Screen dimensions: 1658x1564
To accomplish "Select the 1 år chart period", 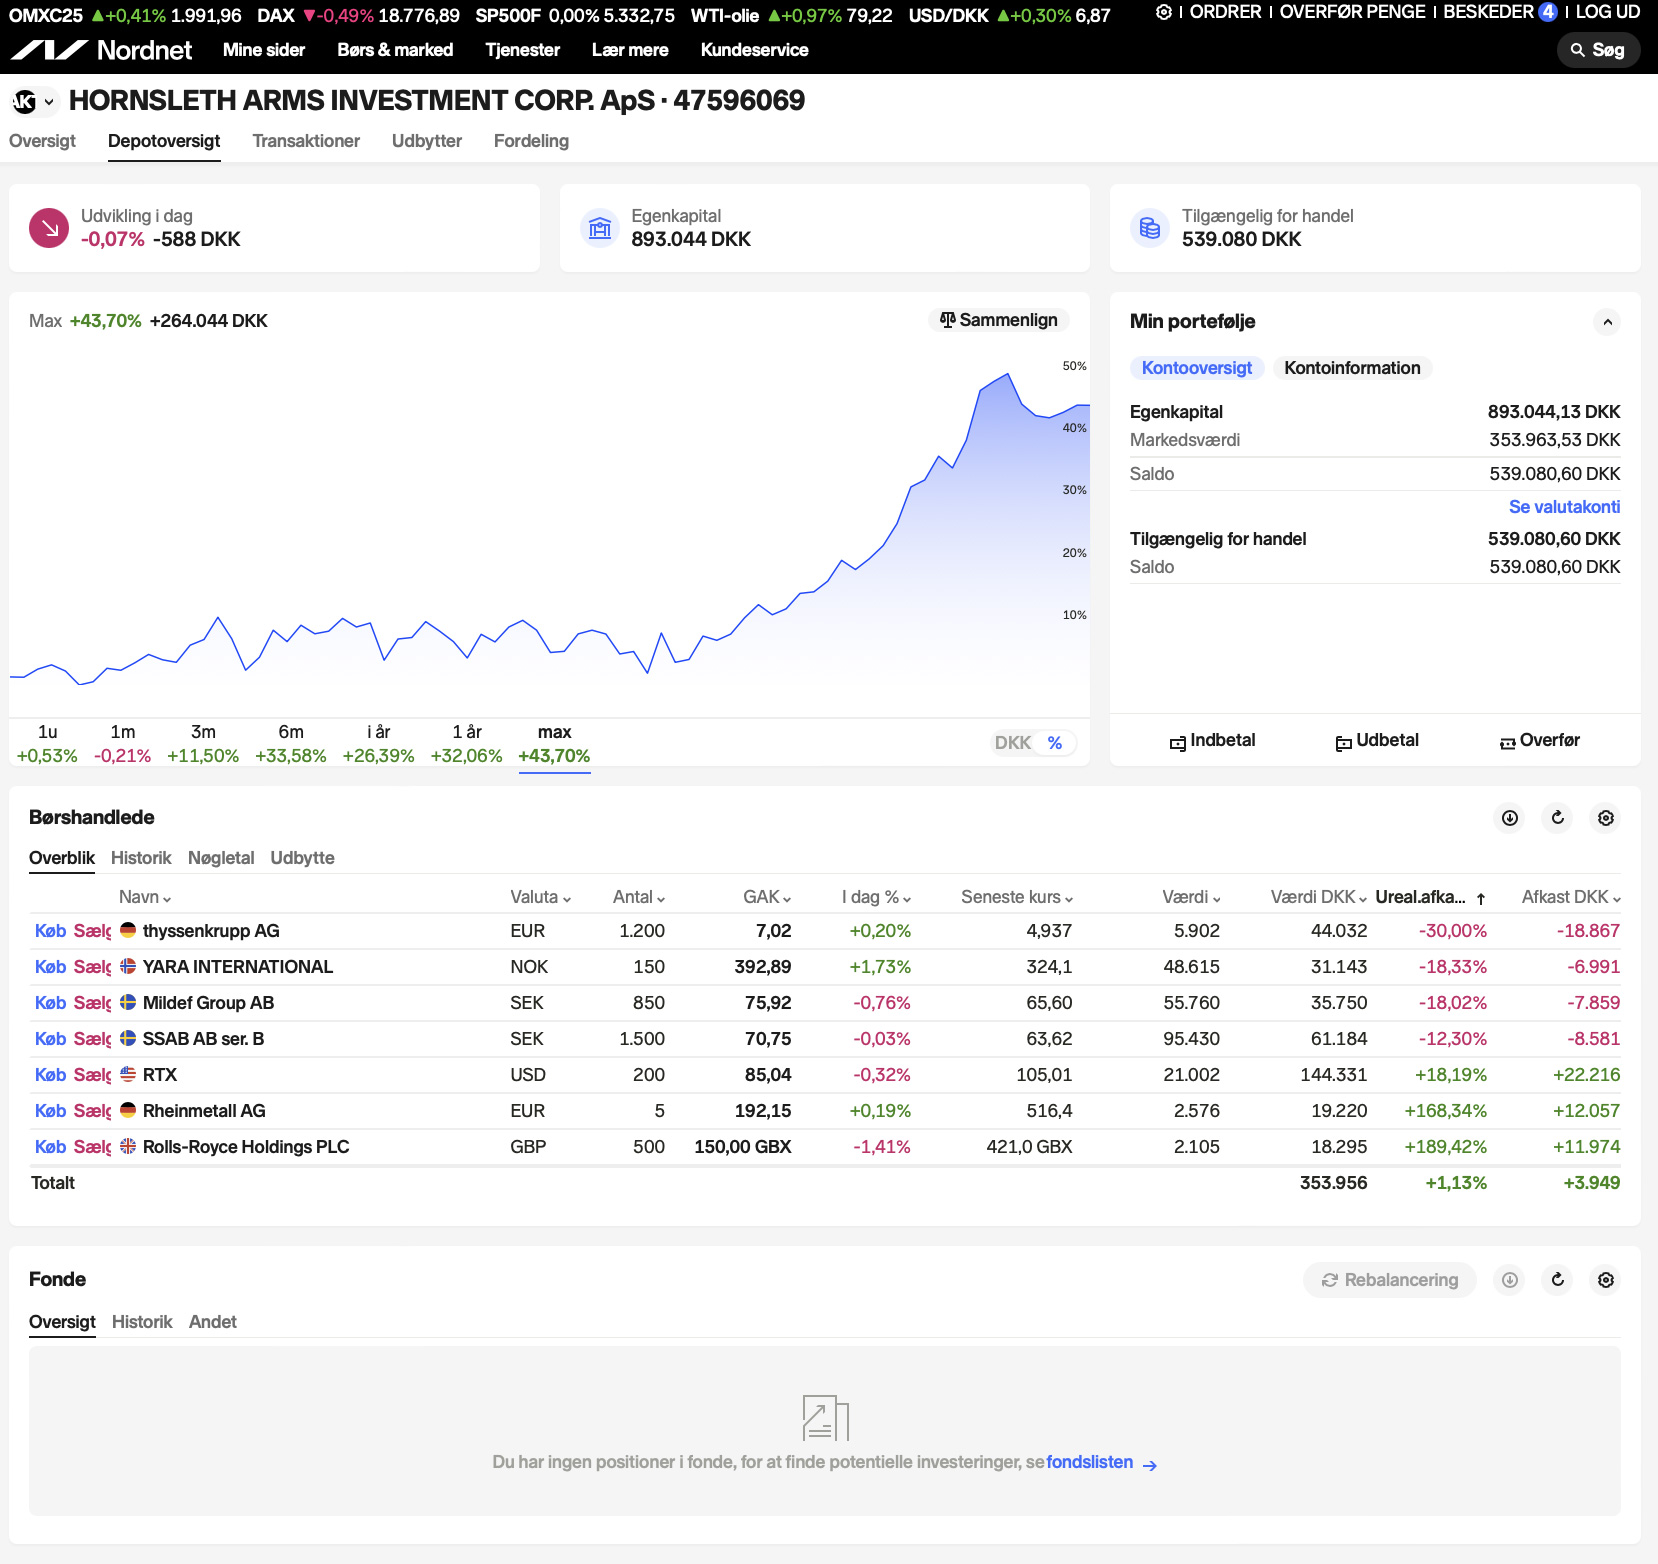I will tap(466, 744).
